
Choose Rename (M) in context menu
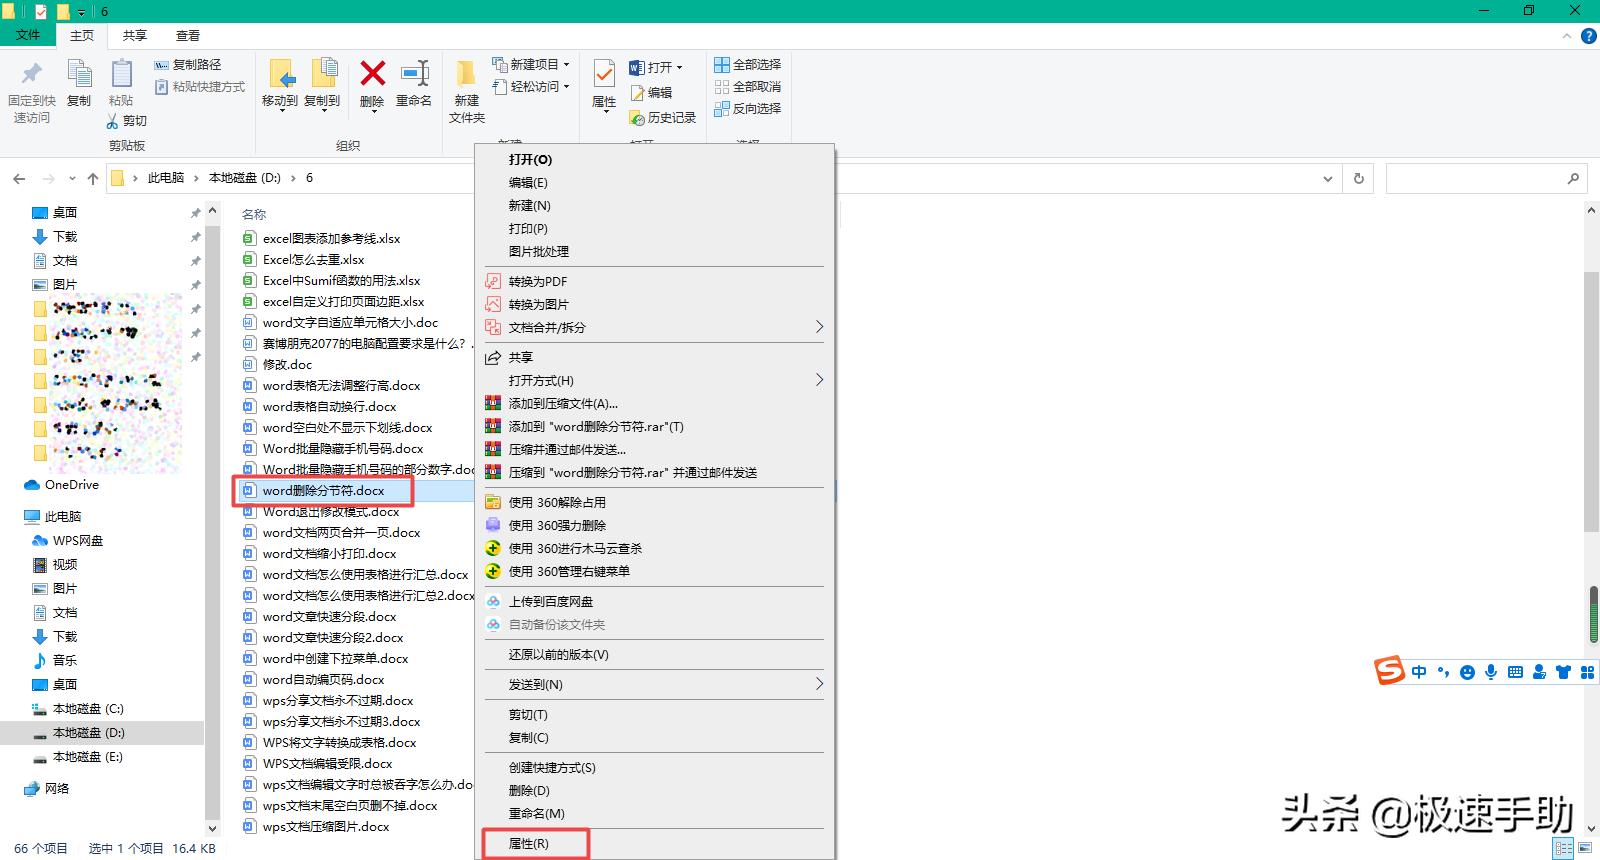tap(655, 813)
